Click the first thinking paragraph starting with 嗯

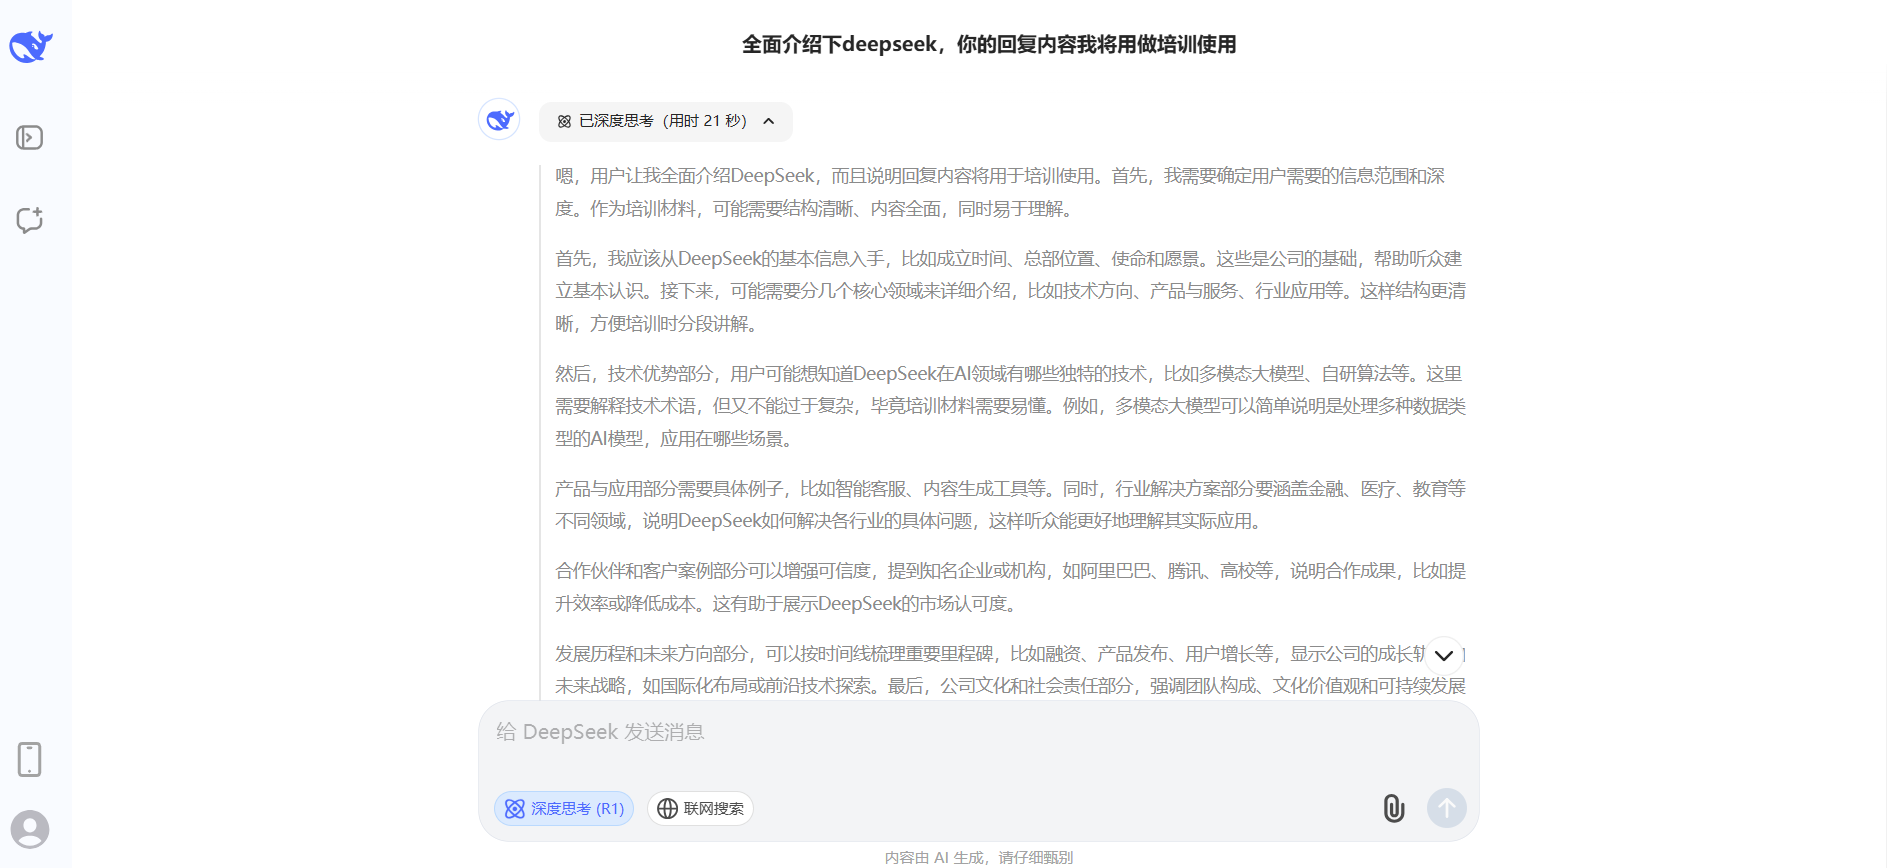[x=1000, y=192]
